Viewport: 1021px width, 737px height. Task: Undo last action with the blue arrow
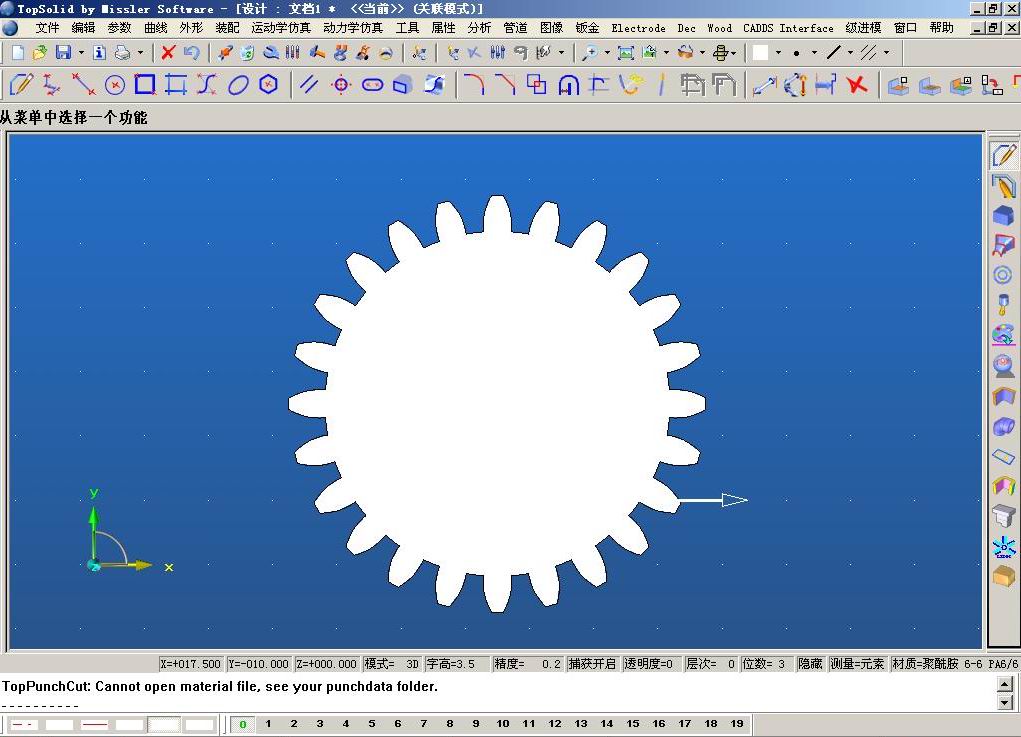tap(191, 53)
